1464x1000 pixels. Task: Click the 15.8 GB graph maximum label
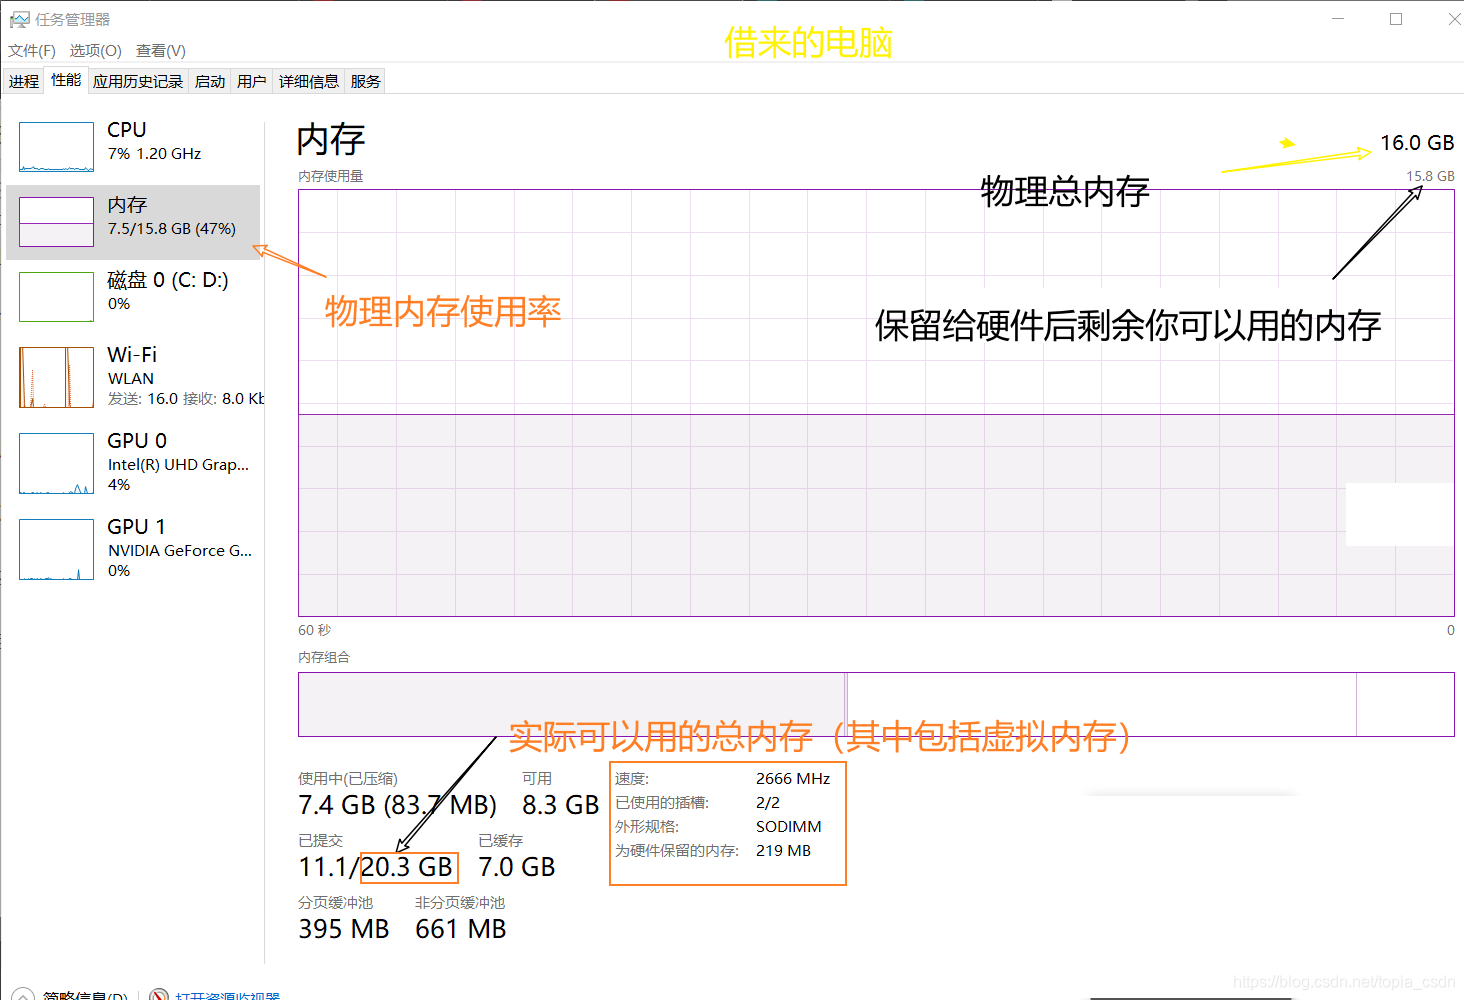(x=1430, y=176)
